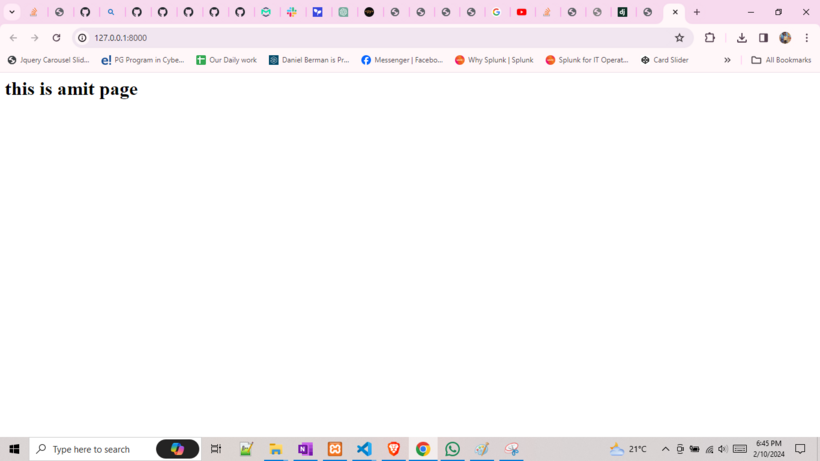
Task: View site information icon in address bar
Action: coord(82,38)
